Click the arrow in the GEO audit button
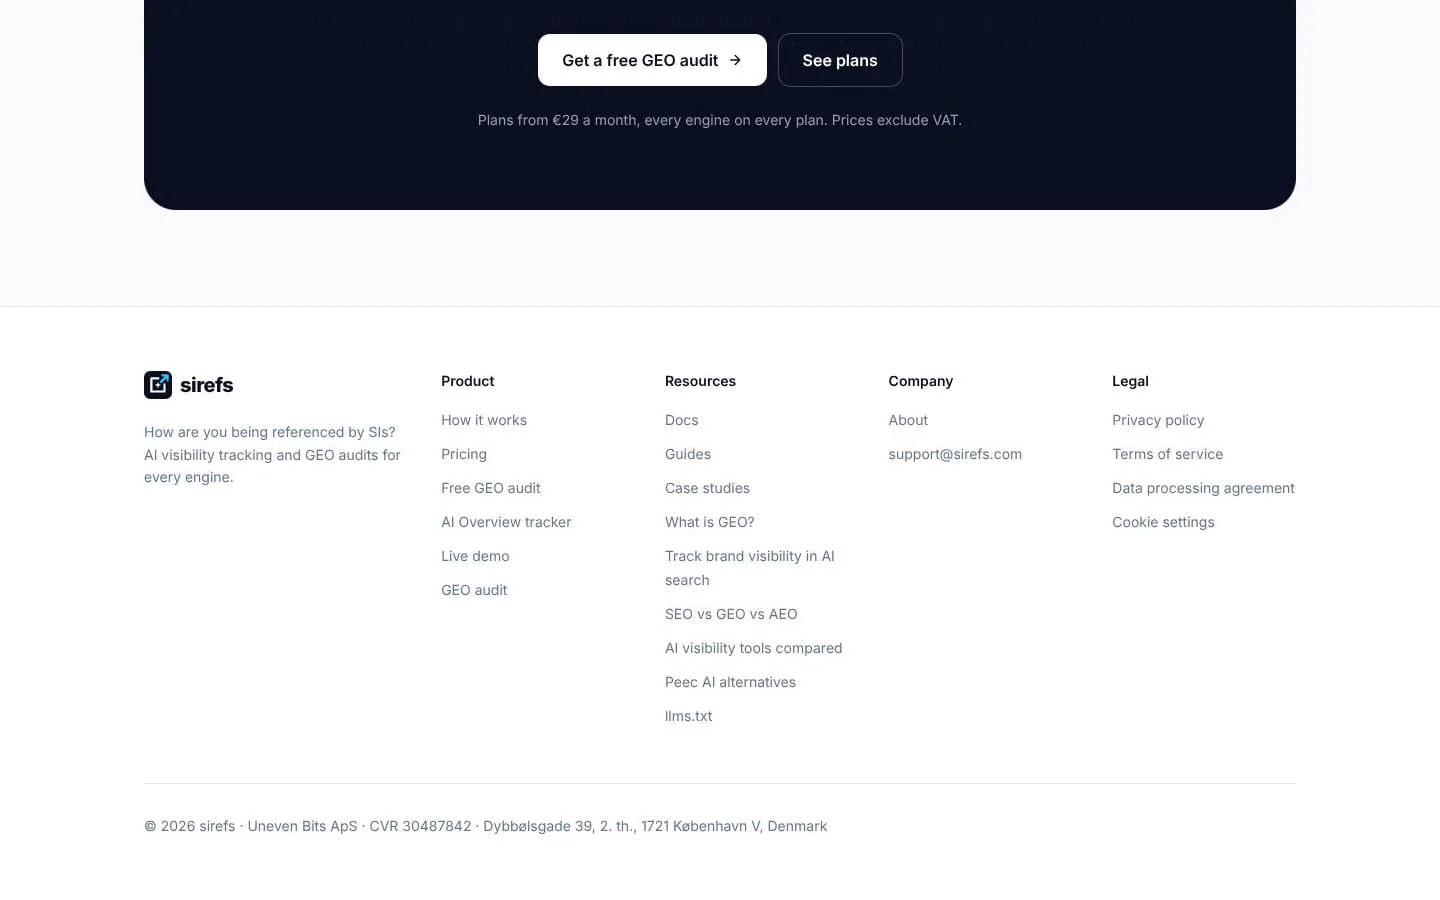 735,60
